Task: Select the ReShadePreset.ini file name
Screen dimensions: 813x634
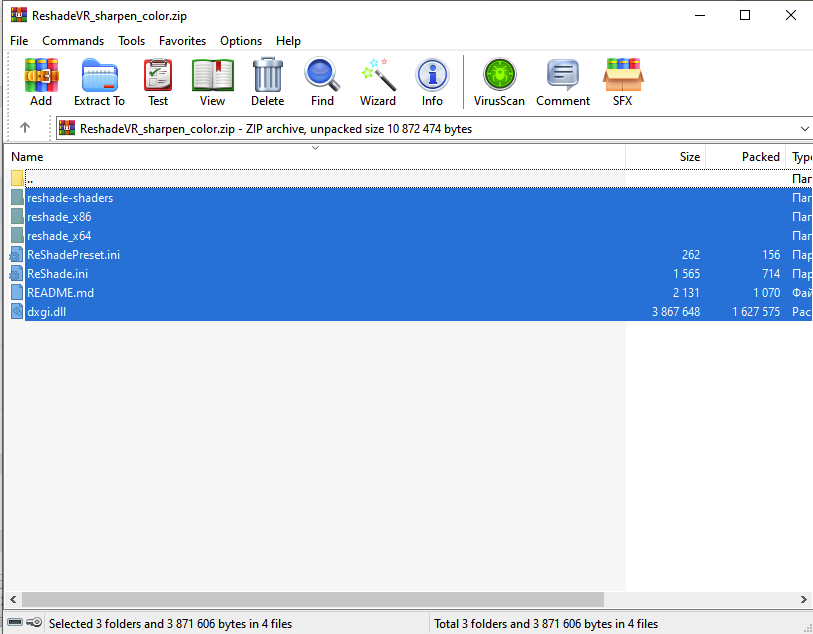Action: click(x=74, y=255)
